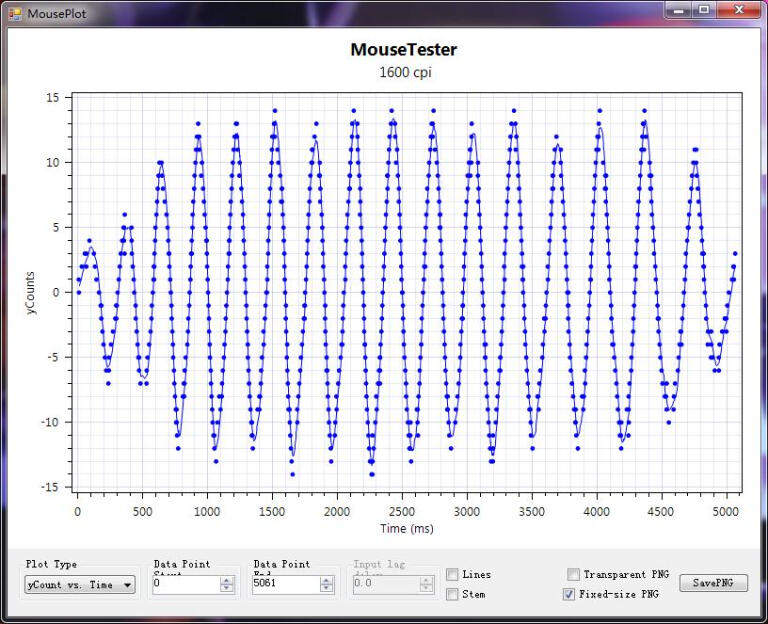
Task: Click the 2500 tick label on time axis
Action: [402, 511]
